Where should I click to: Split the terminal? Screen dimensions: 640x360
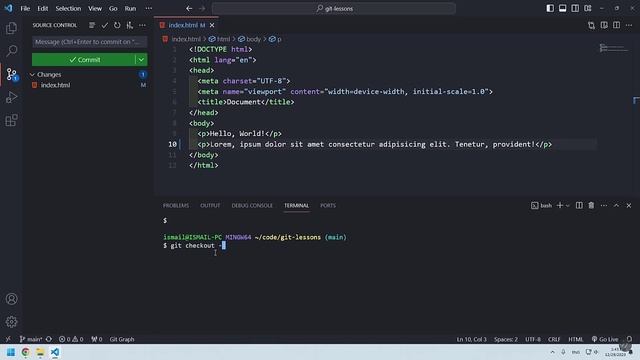(x=579, y=206)
